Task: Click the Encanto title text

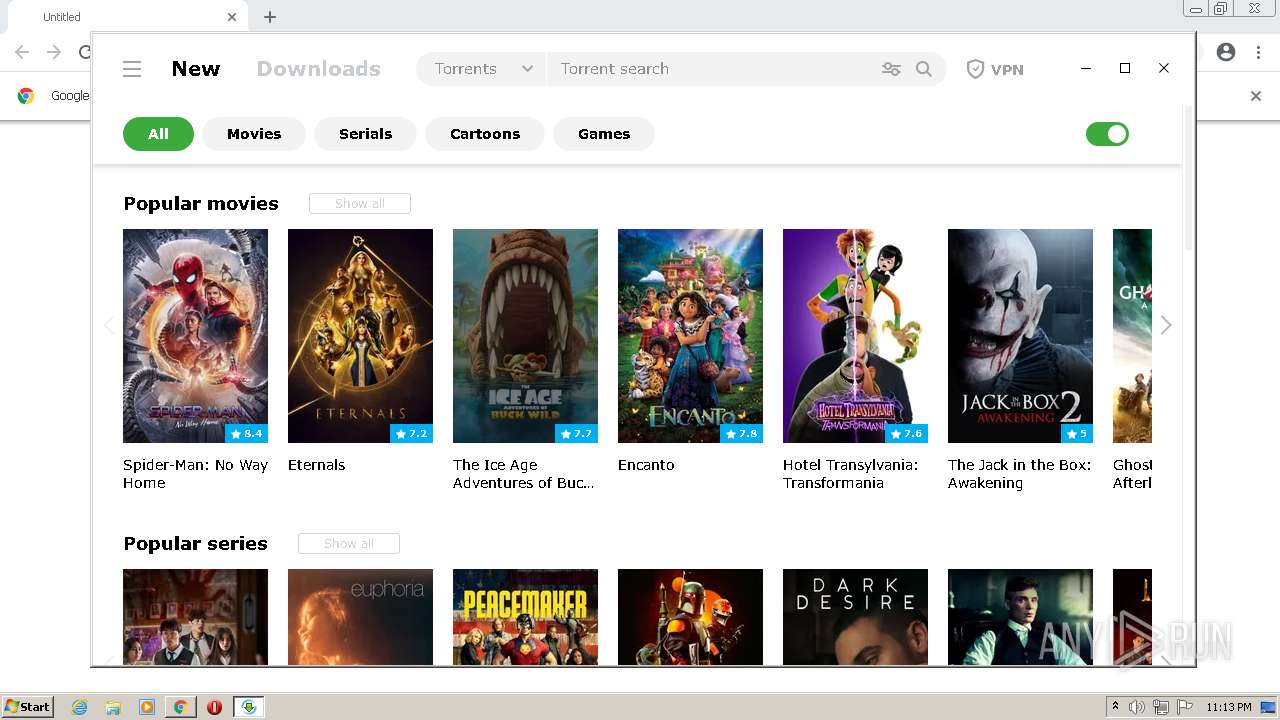Action: coord(646,465)
